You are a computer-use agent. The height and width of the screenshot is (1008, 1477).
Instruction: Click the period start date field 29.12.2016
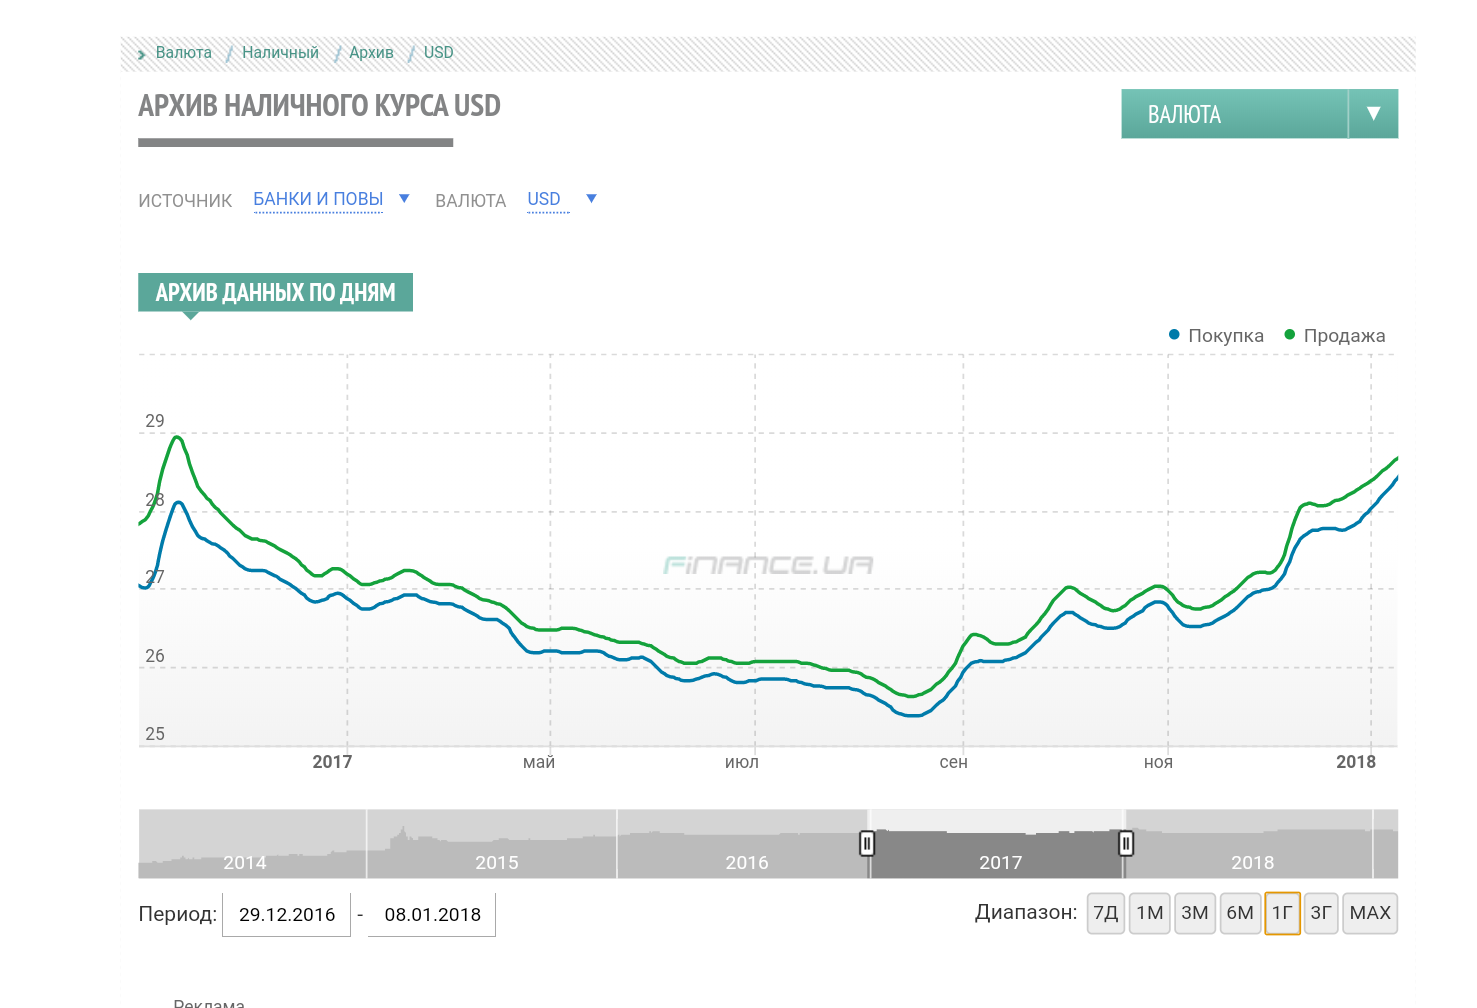coord(287,915)
